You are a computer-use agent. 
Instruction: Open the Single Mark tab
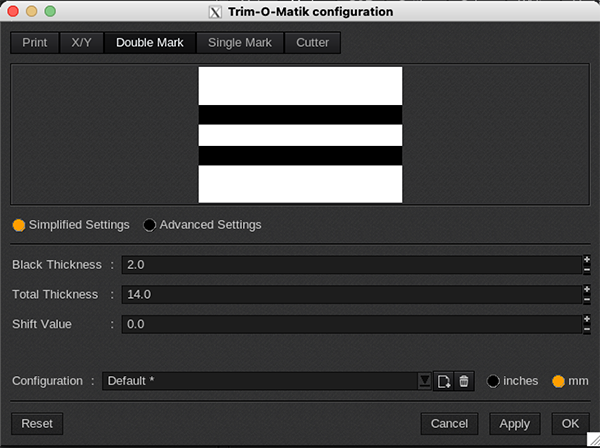click(x=240, y=42)
